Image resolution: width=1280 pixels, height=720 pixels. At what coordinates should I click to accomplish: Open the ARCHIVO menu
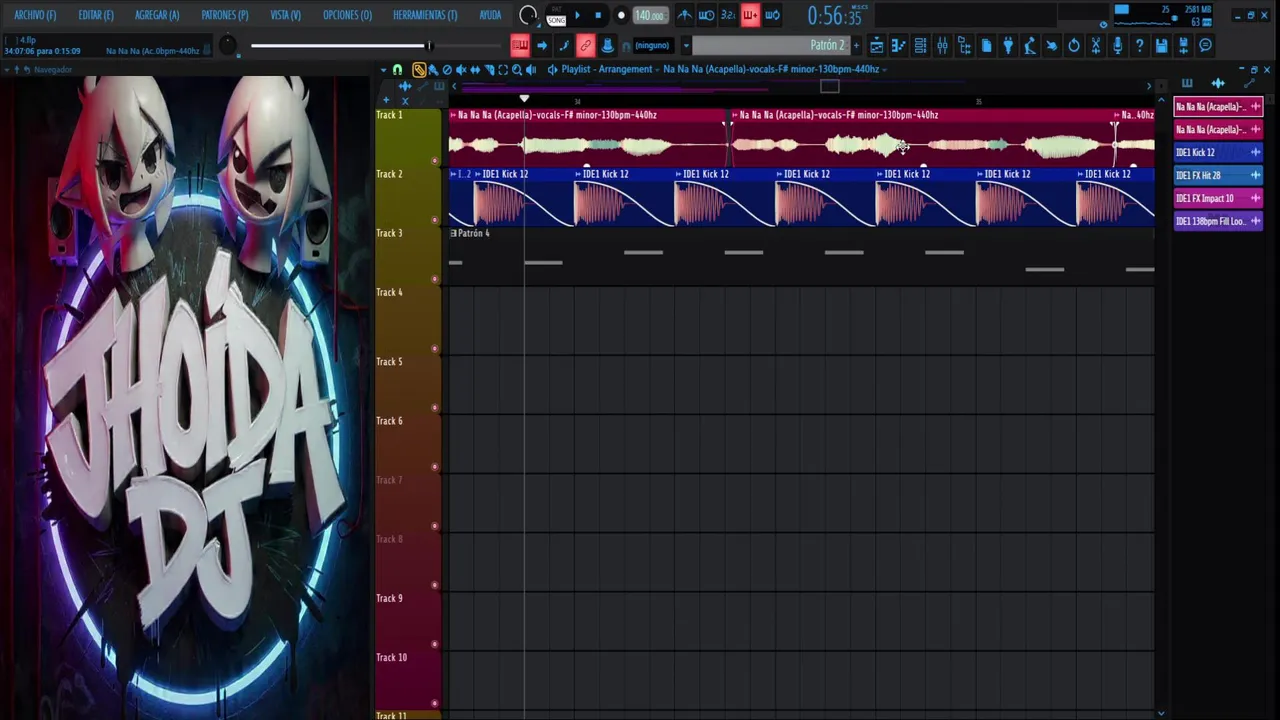point(35,15)
